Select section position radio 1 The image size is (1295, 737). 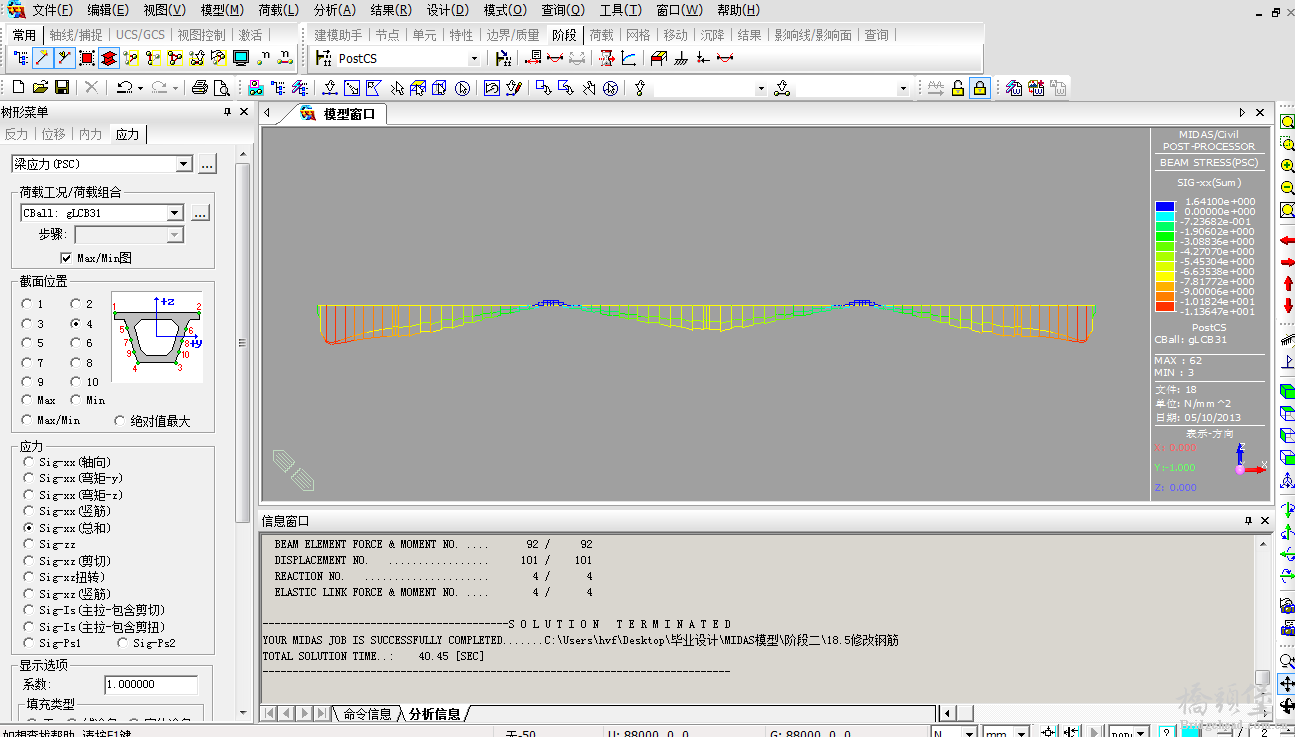click(27, 304)
